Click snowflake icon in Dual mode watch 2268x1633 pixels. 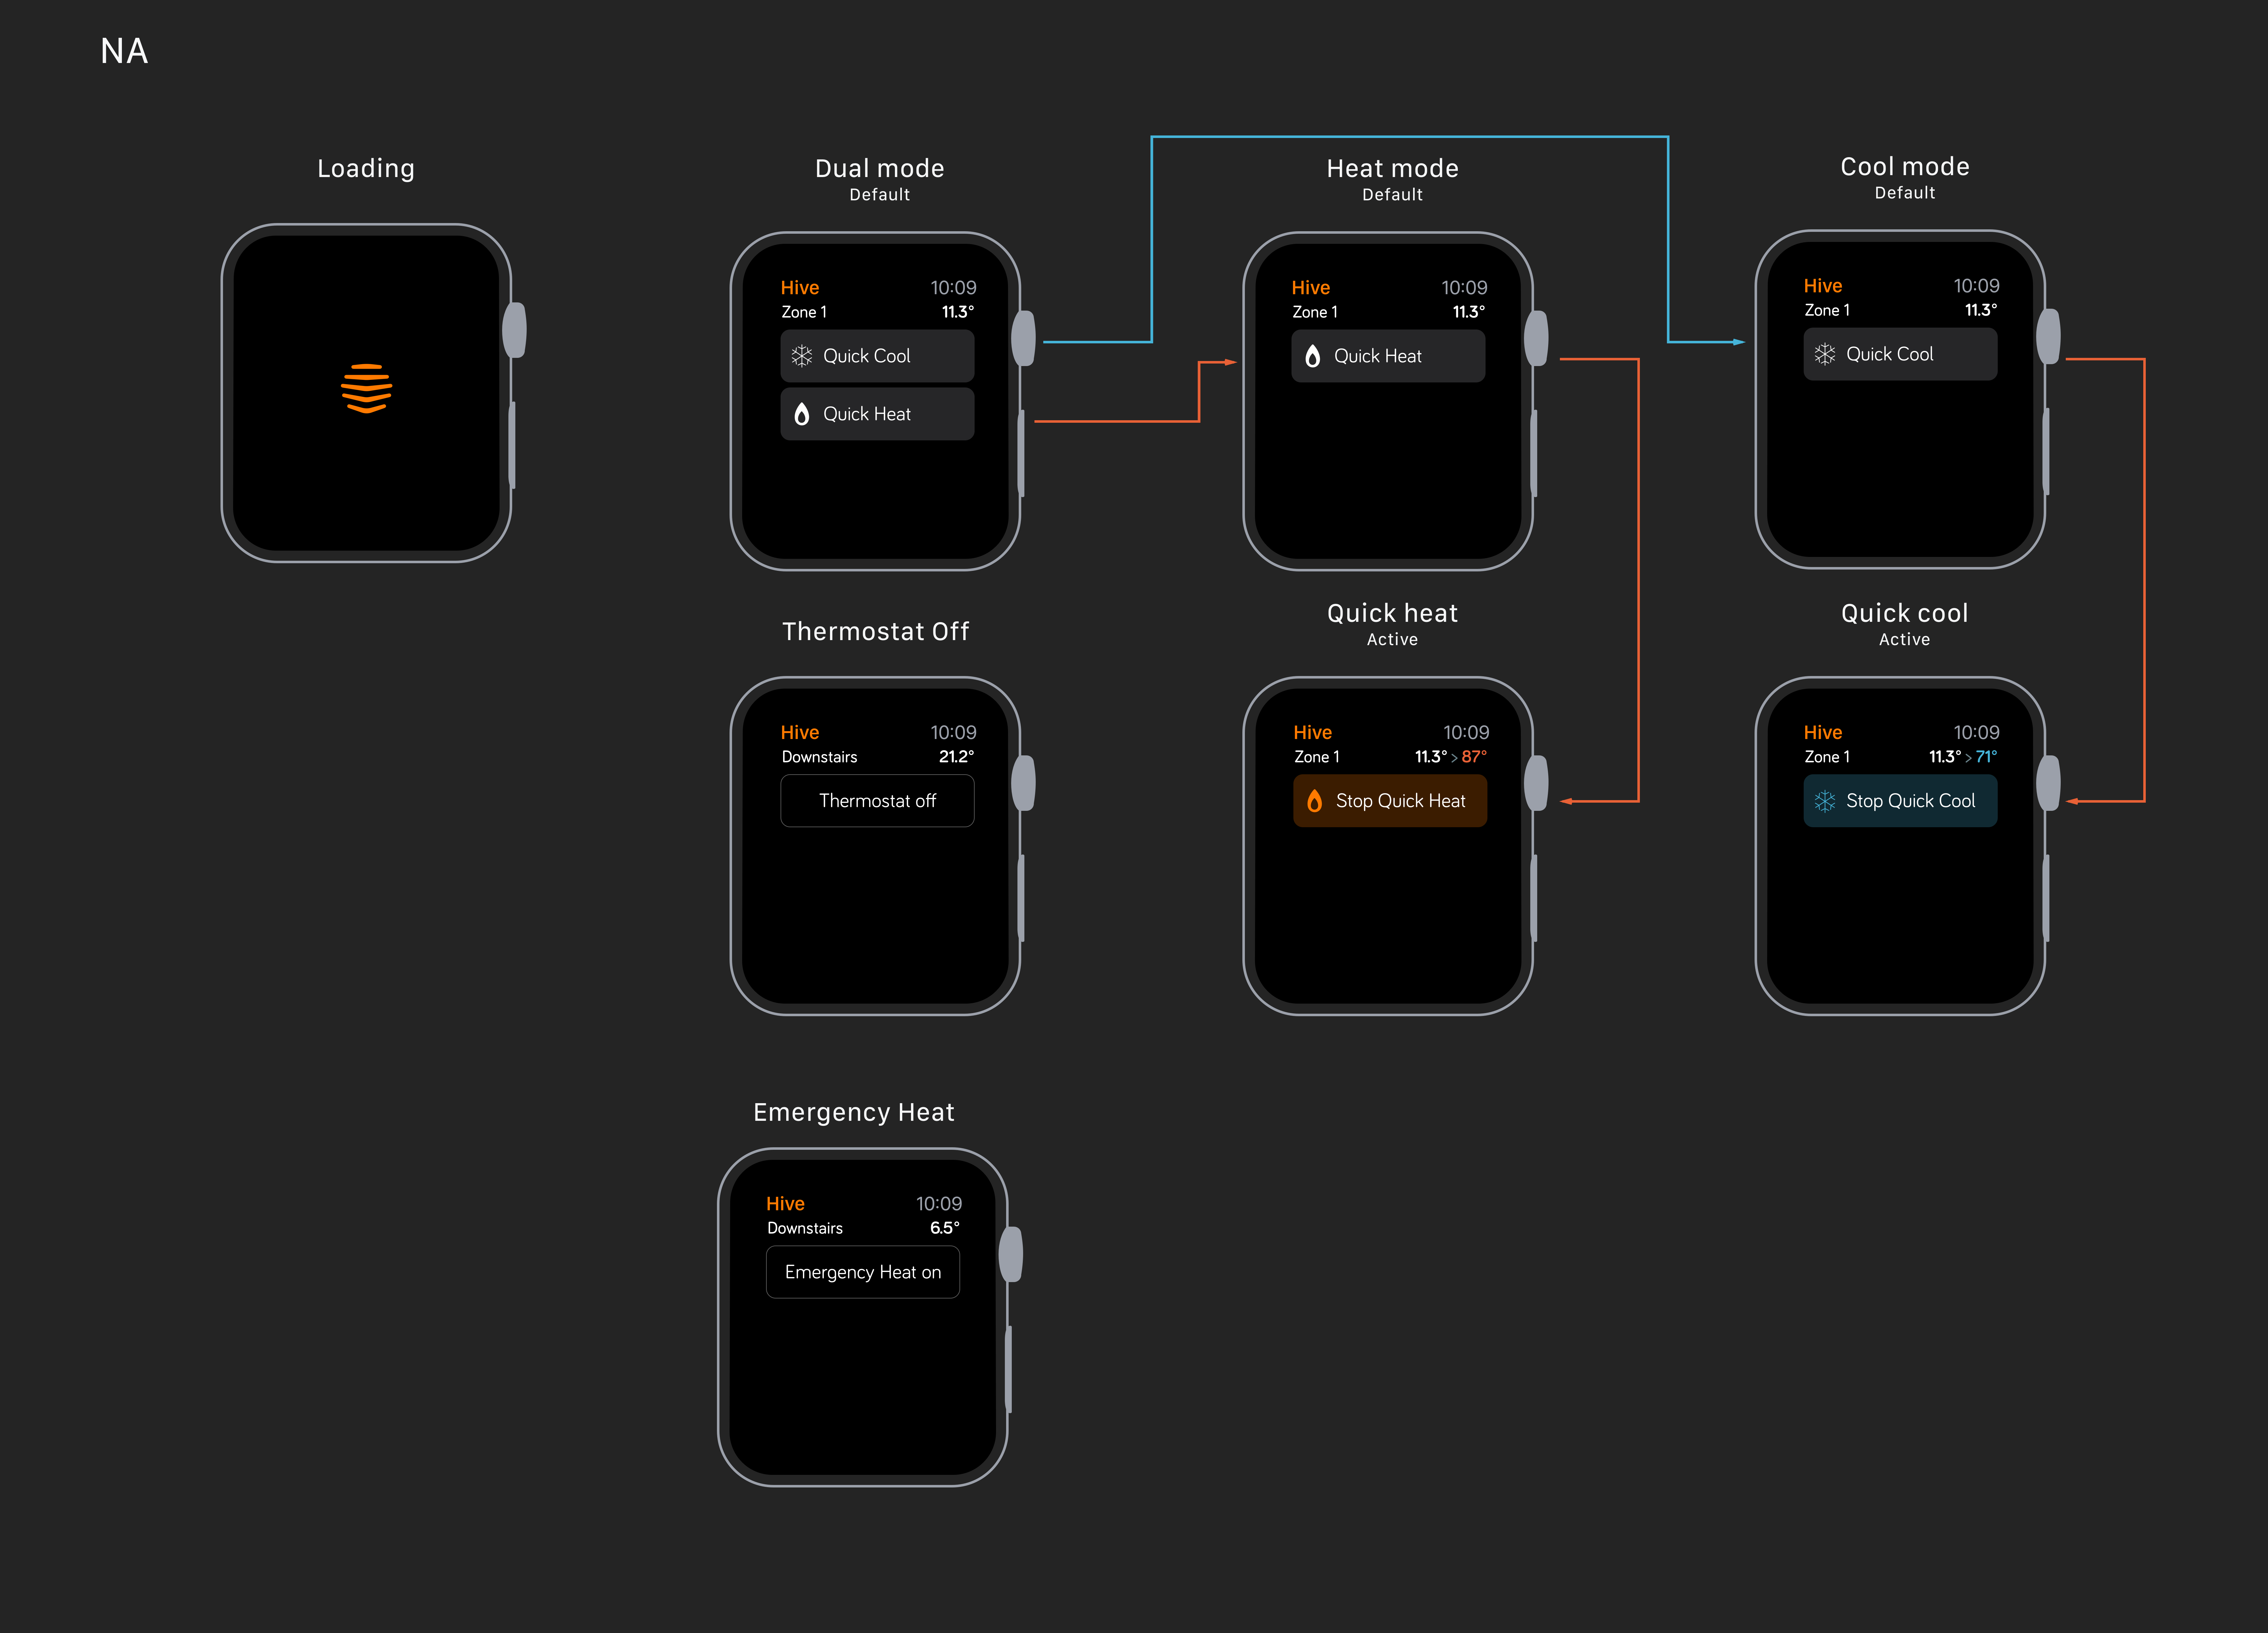(802, 356)
